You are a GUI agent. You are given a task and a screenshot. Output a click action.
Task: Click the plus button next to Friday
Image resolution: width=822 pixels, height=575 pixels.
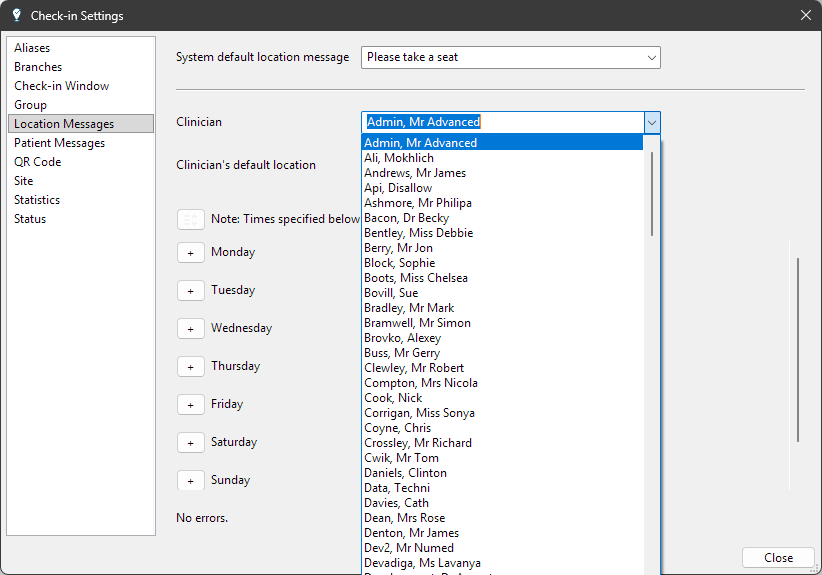point(190,405)
